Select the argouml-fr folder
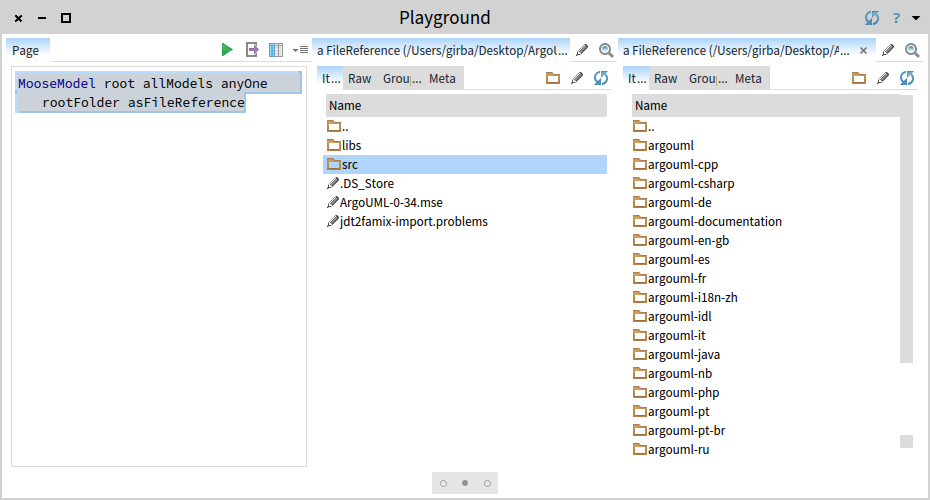Viewport: 930px width, 500px height. 765,278
